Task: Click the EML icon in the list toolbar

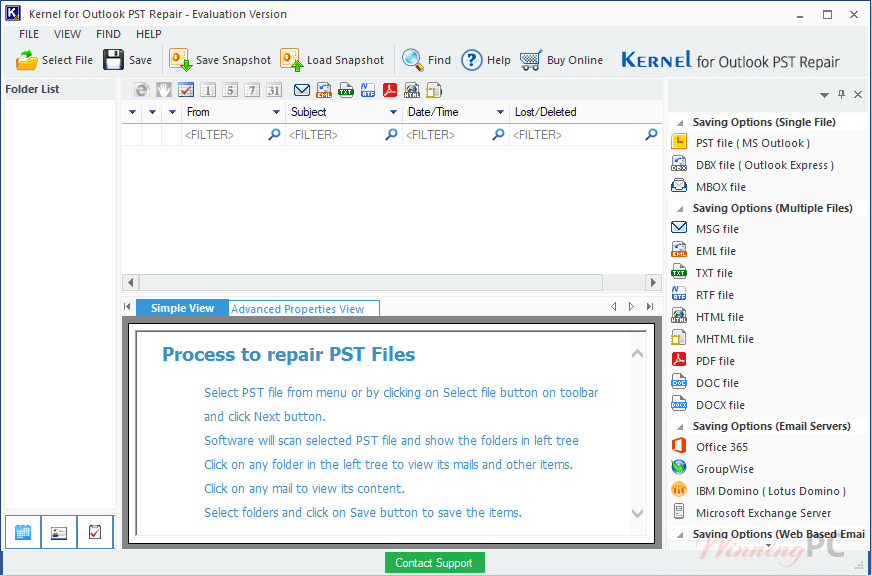Action: click(x=324, y=90)
